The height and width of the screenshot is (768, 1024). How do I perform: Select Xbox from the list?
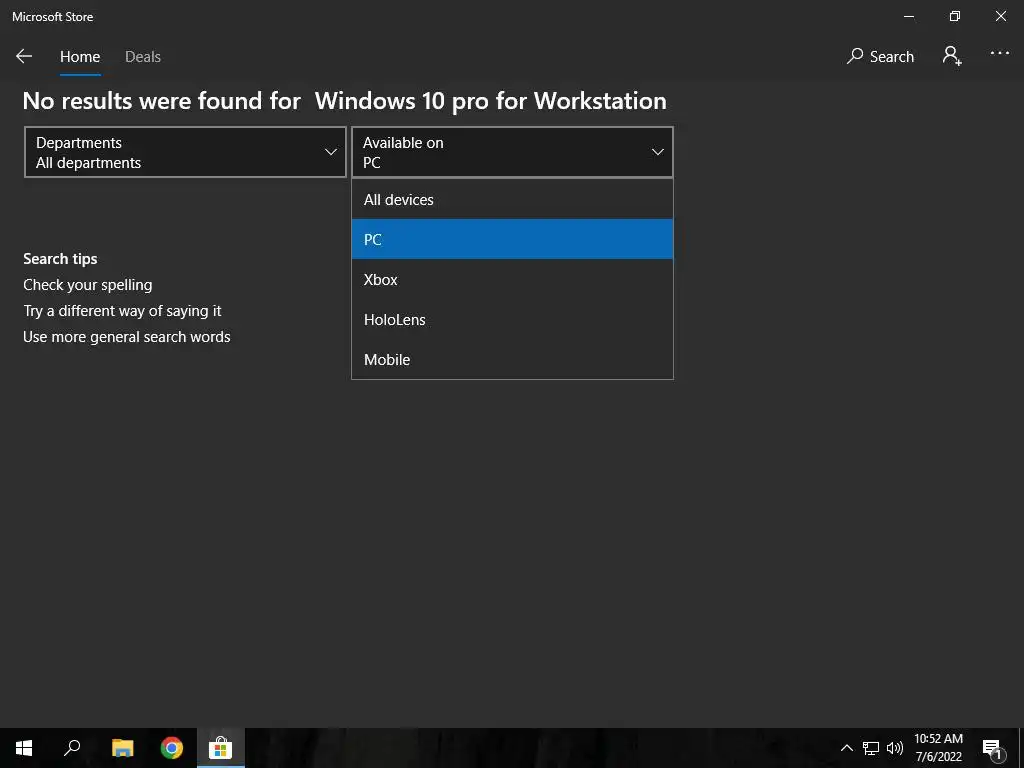pos(512,280)
